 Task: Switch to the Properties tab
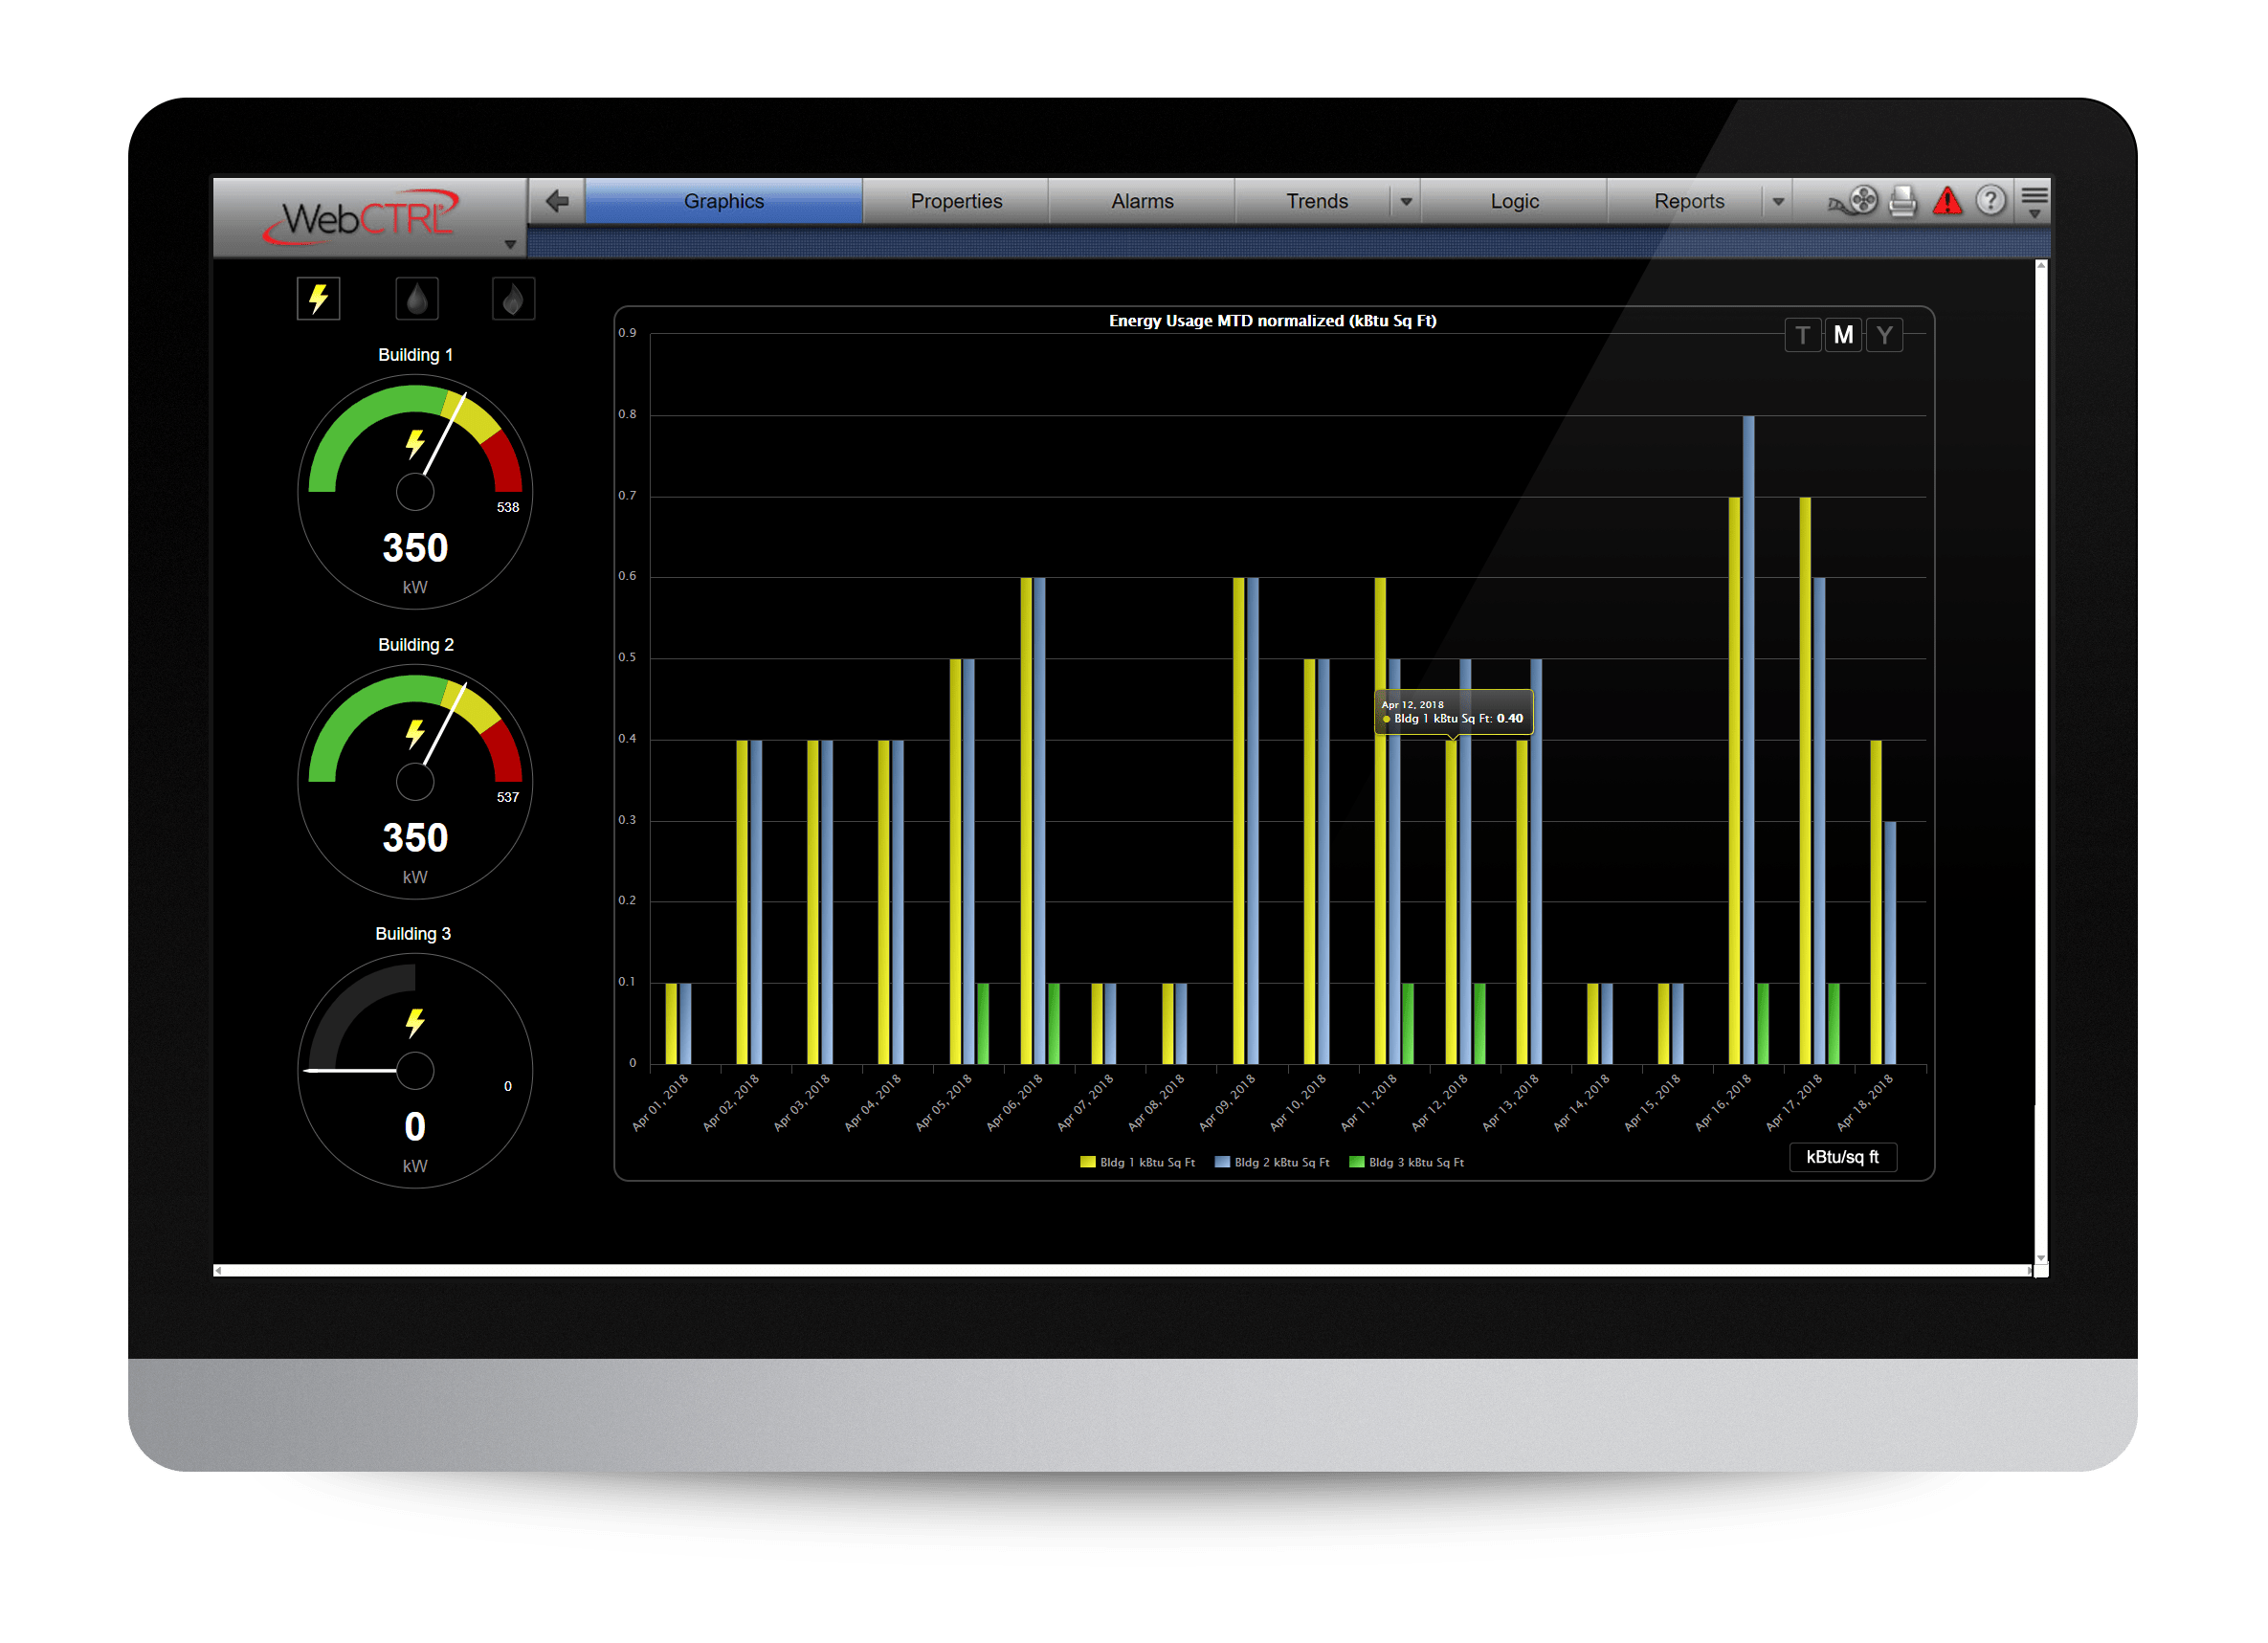click(955, 200)
